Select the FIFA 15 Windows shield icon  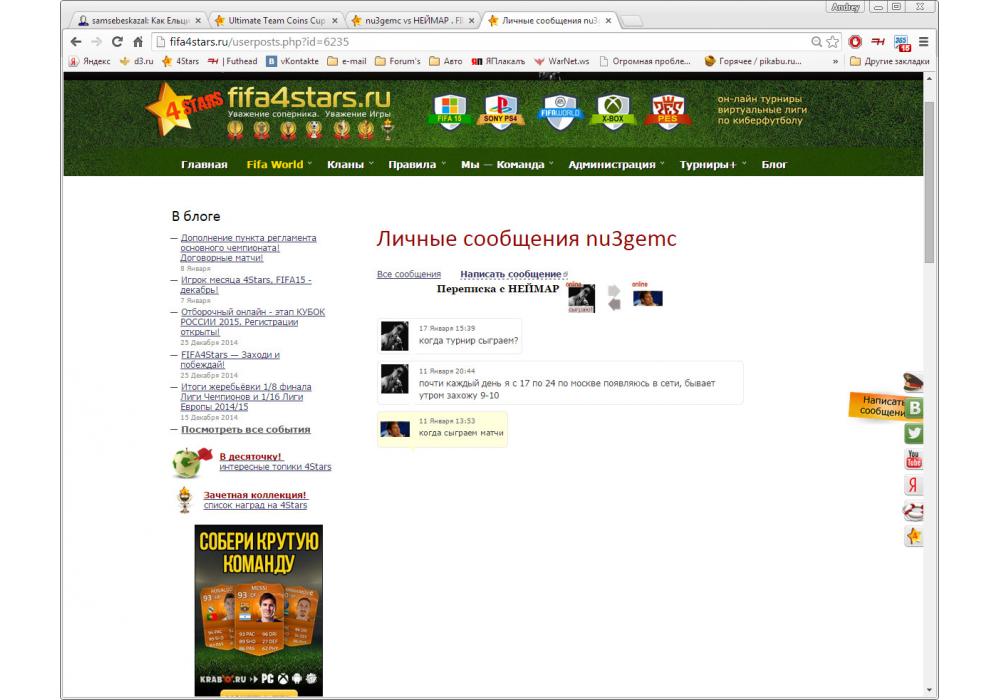coord(450,112)
